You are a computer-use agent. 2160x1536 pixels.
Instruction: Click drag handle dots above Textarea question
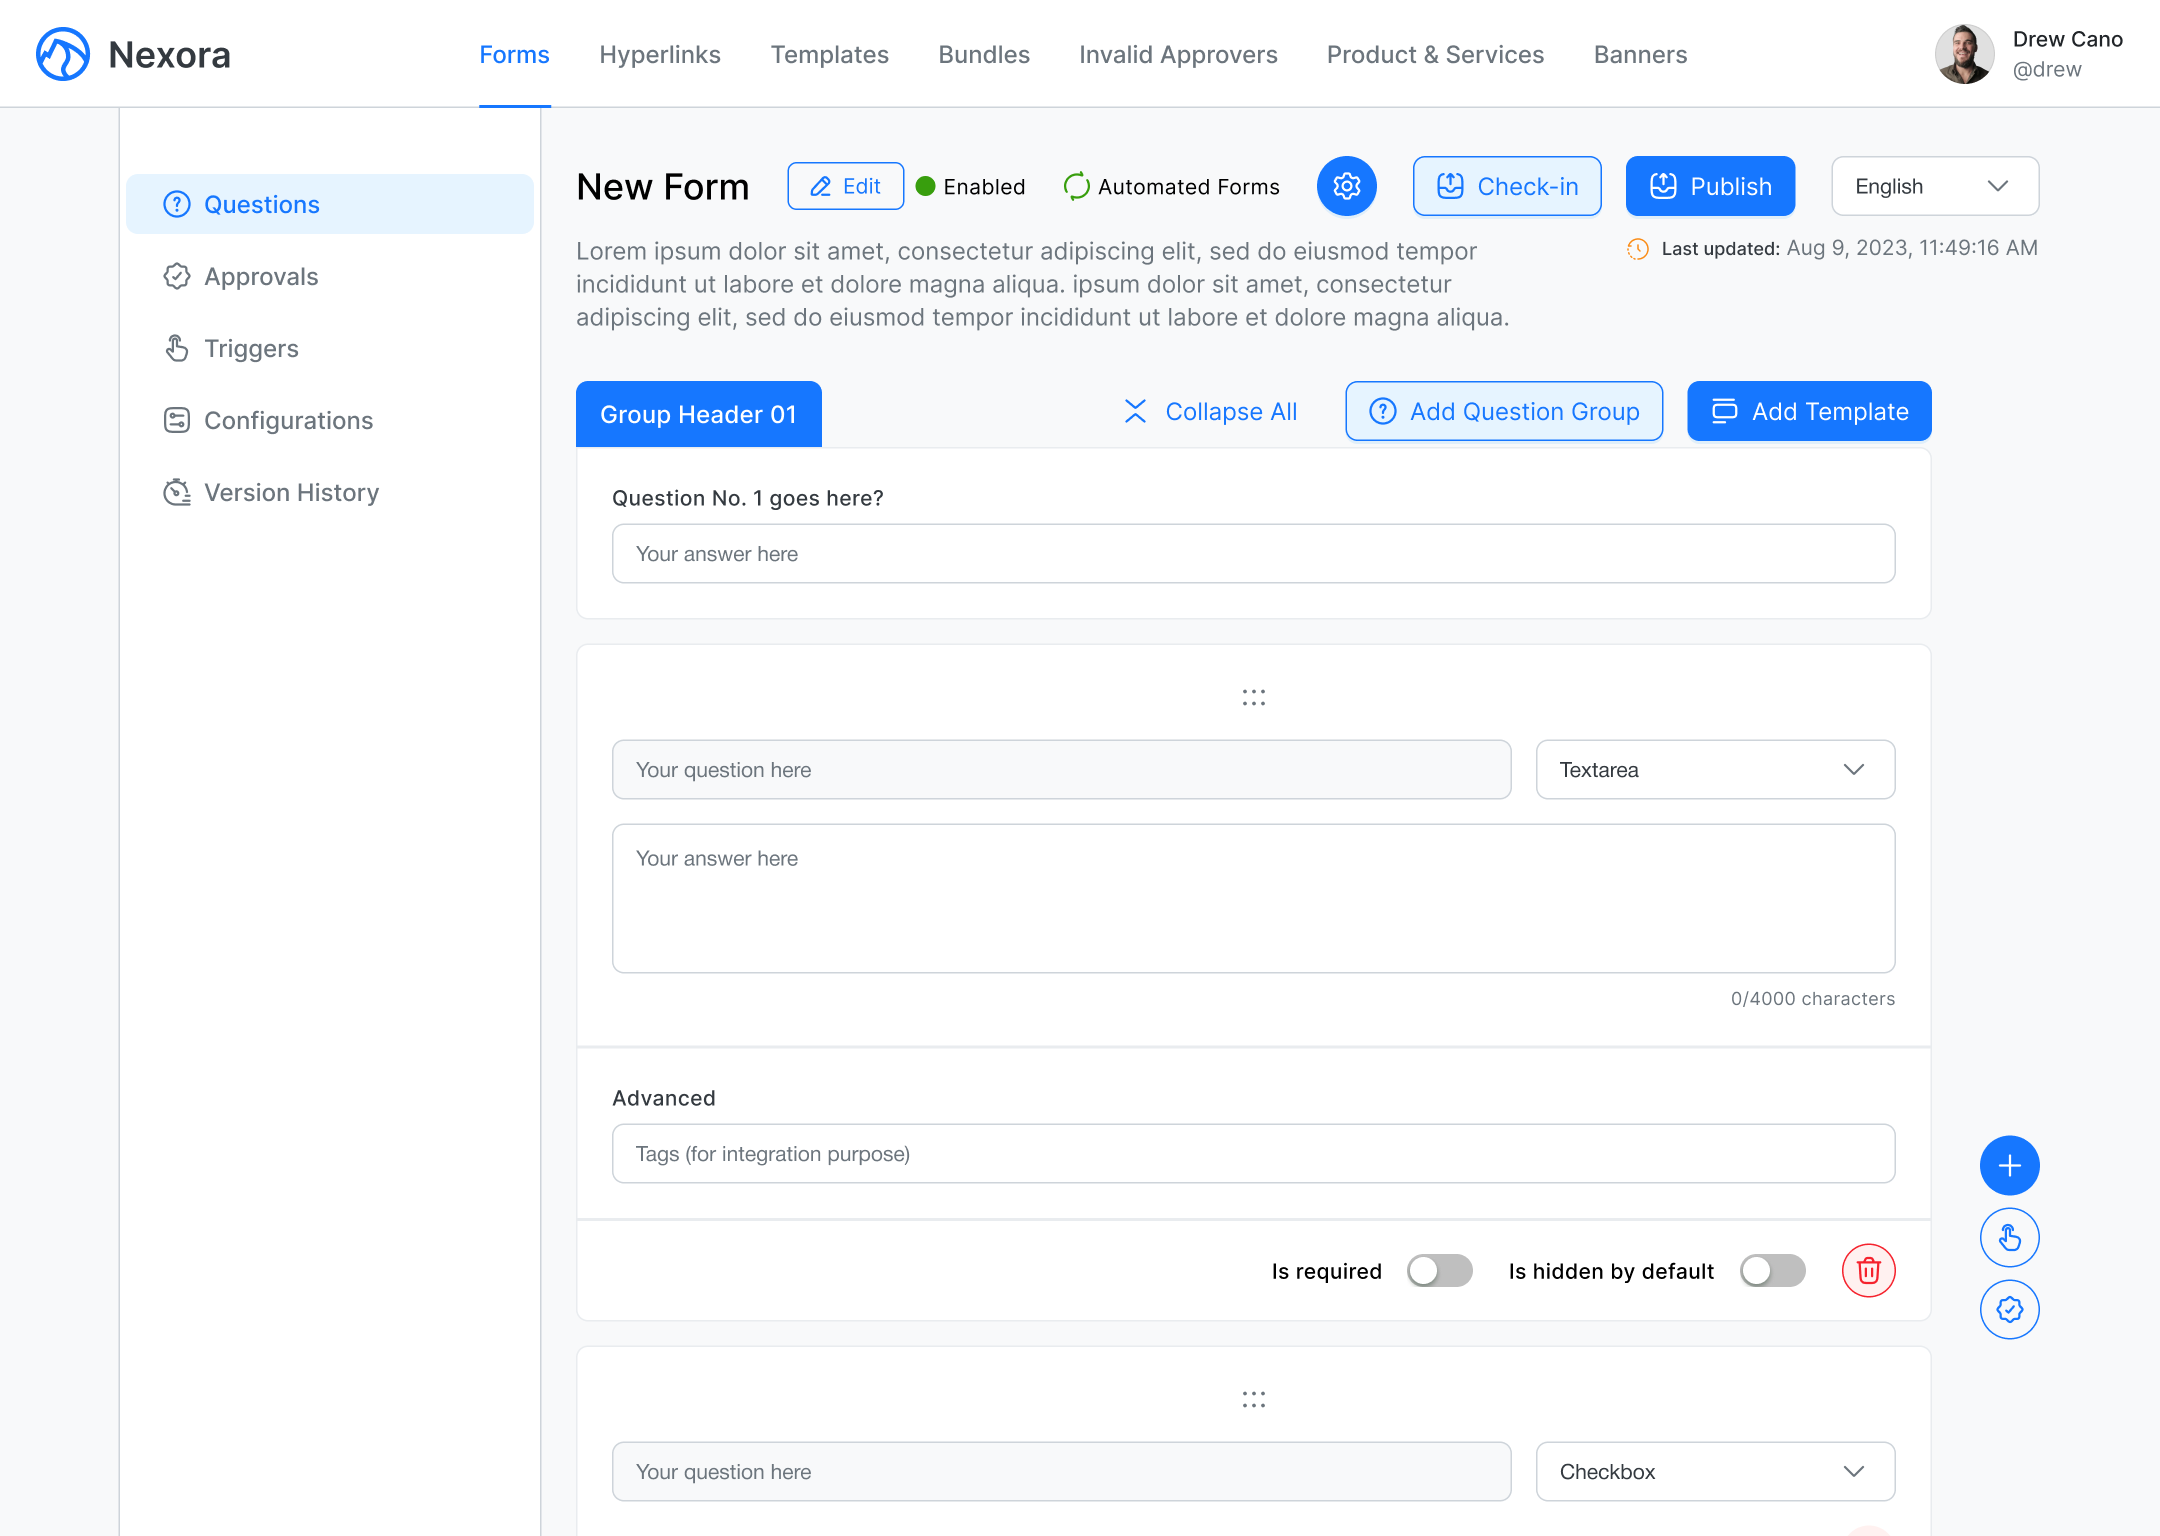point(1253,697)
